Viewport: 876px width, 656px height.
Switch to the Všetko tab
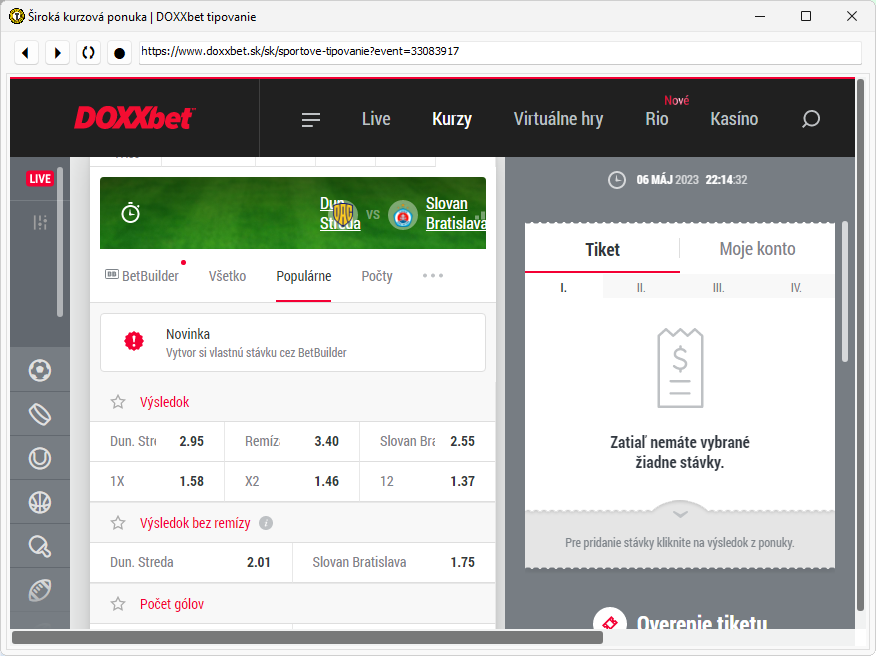227,276
